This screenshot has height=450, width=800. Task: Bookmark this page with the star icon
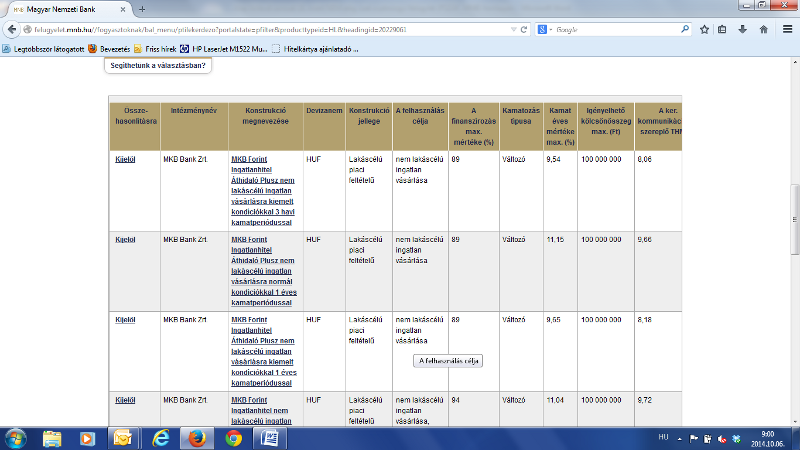click(705, 30)
